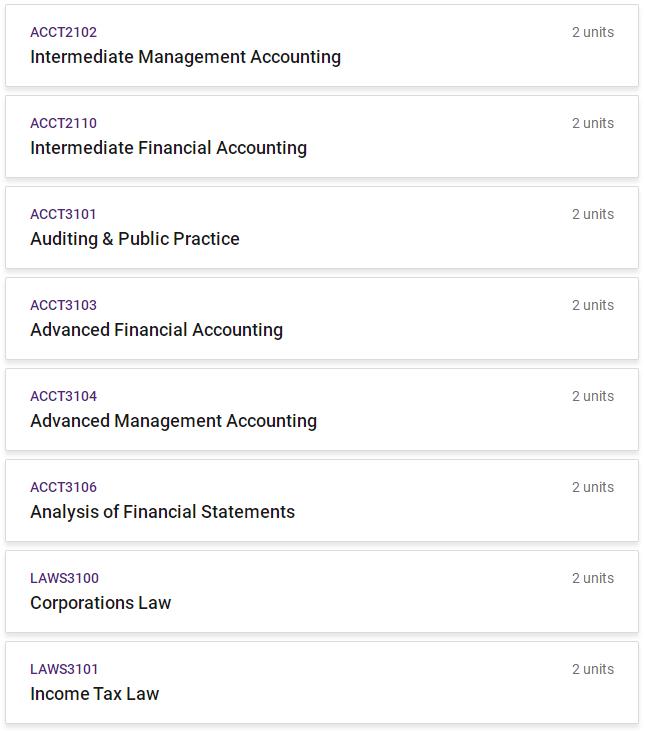Screen dimensions: 645x731
Task: Open ACCT3103 course code link
Action: (63, 305)
